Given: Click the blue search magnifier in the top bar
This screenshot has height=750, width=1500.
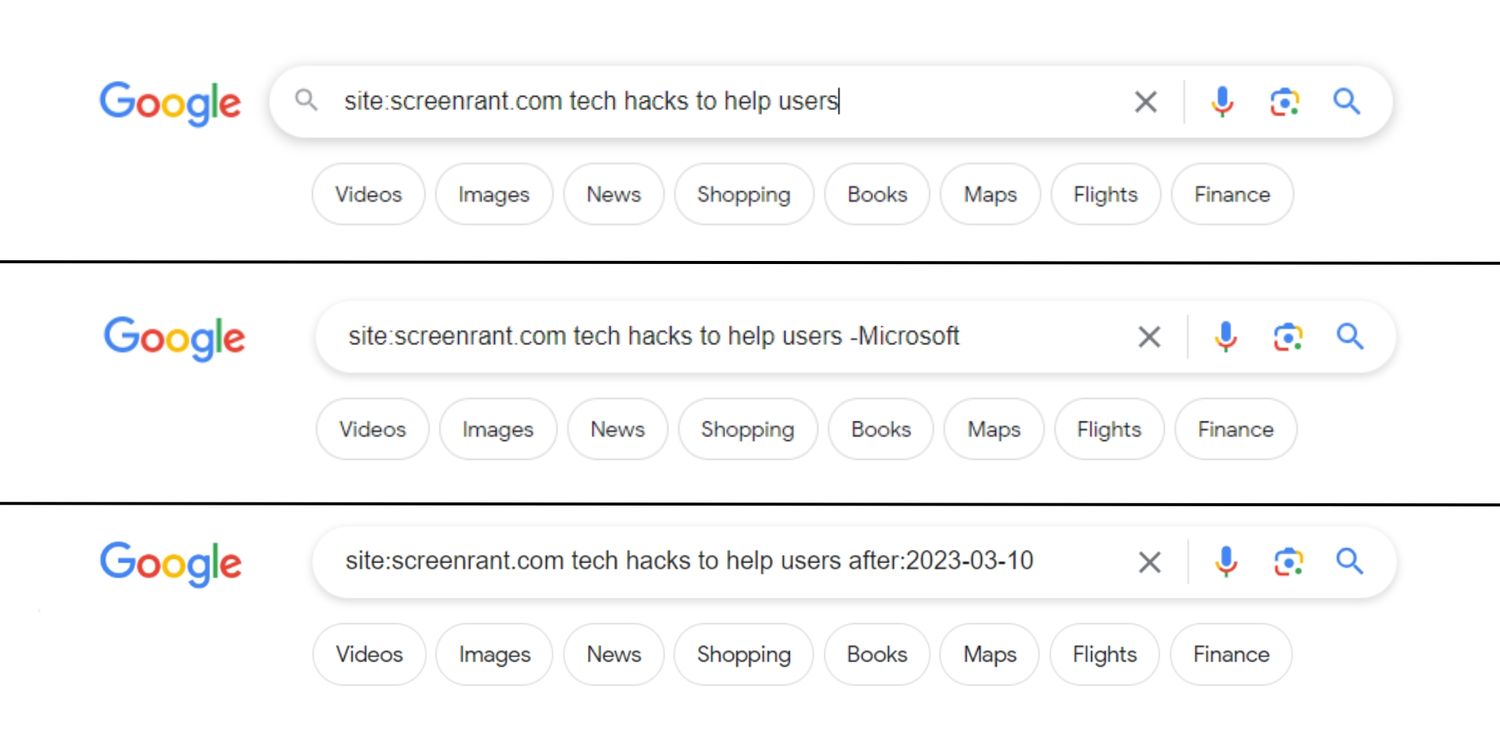Looking at the screenshot, I should tap(1347, 101).
